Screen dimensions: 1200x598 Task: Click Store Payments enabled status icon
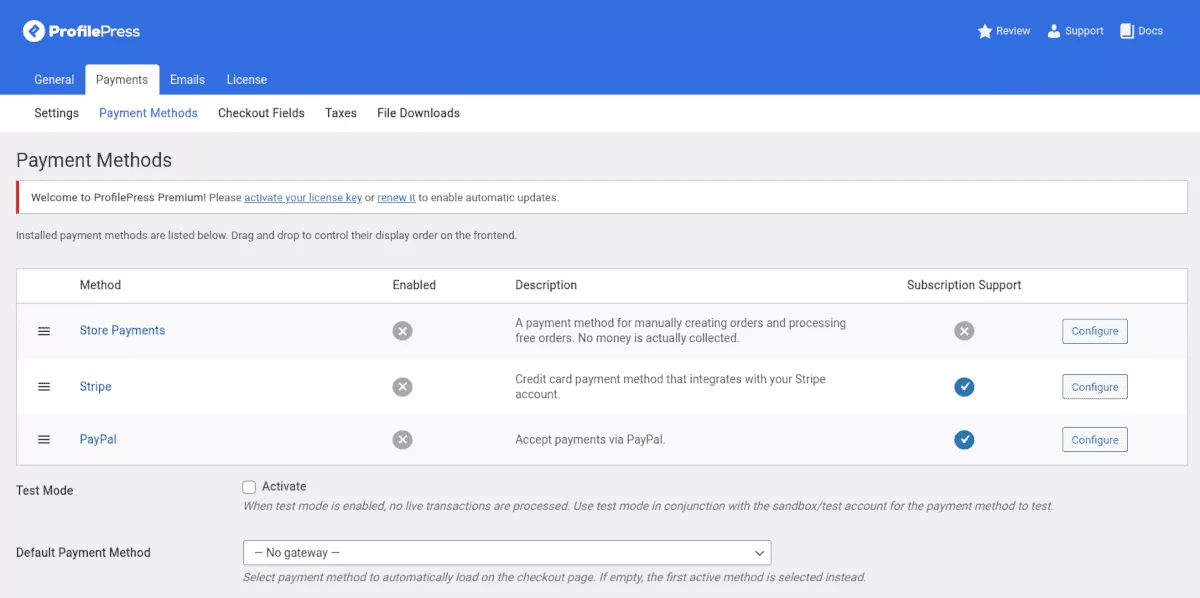(x=402, y=331)
